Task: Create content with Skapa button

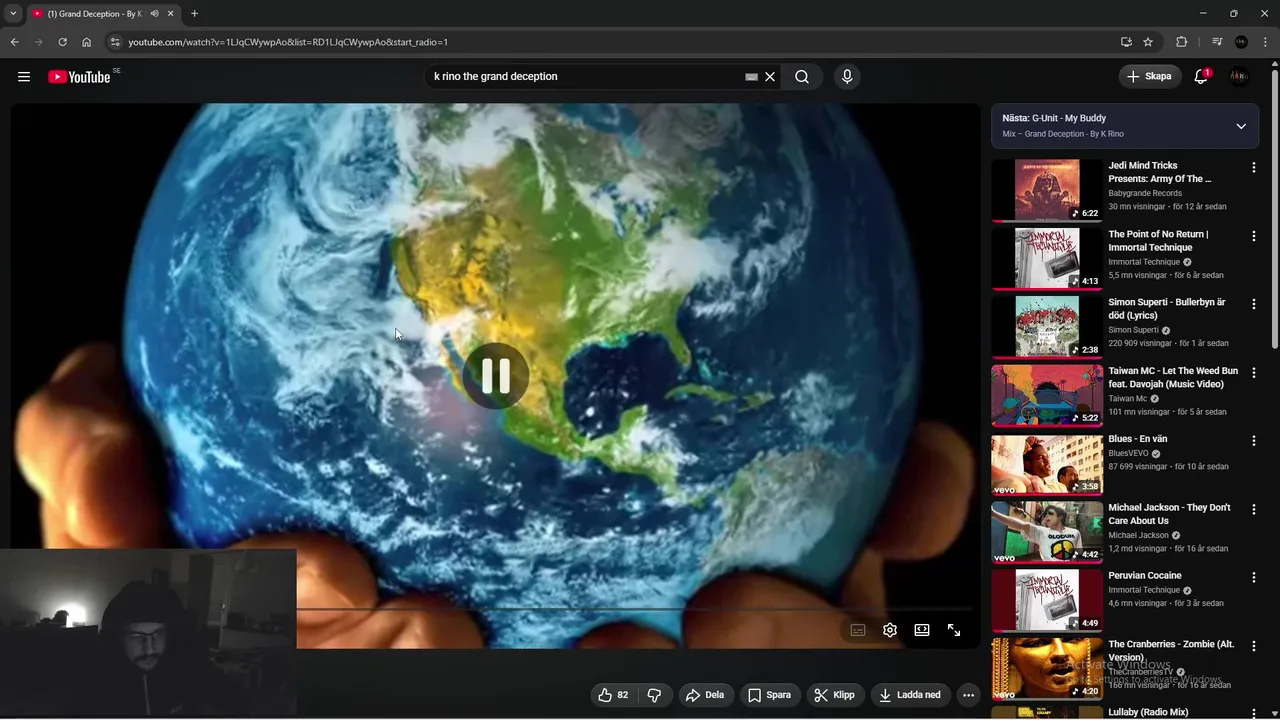Action: pyautogui.click(x=1149, y=77)
